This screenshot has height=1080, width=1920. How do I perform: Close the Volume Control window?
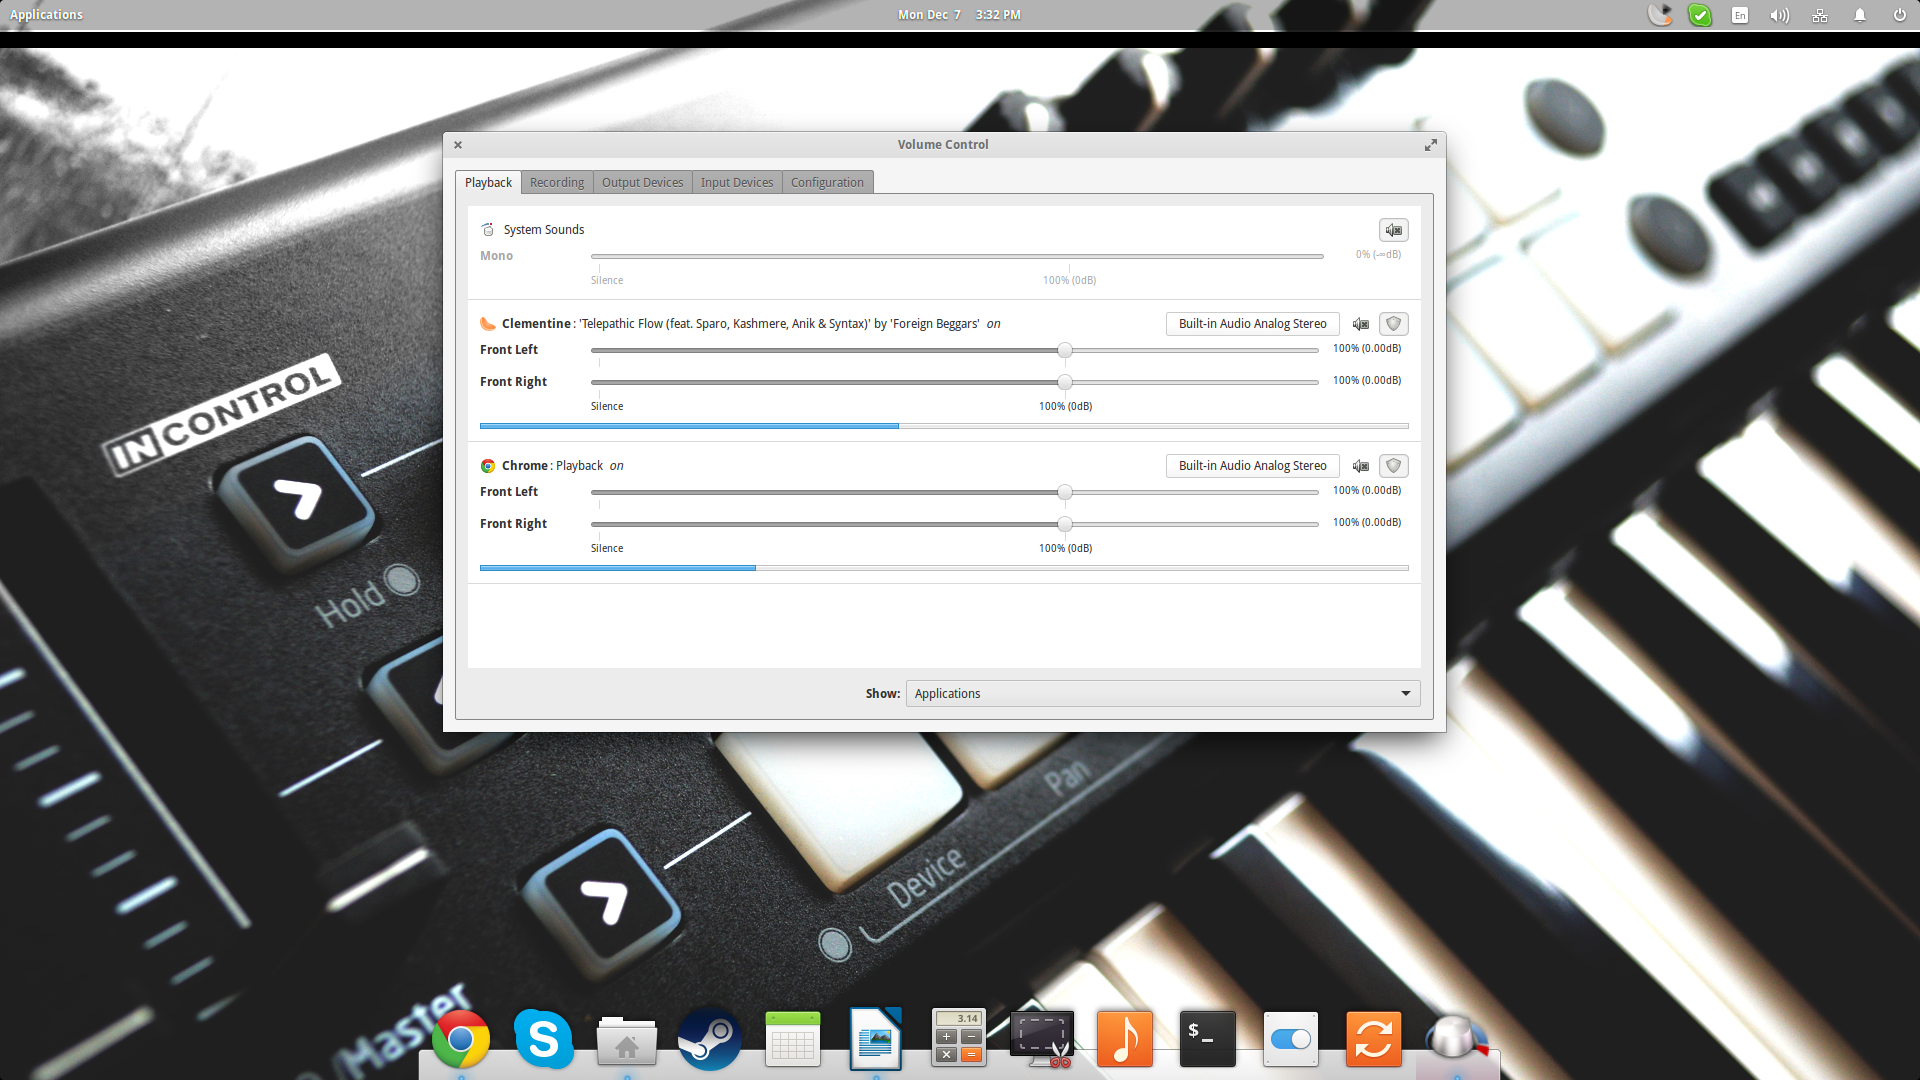(x=458, y=145)
